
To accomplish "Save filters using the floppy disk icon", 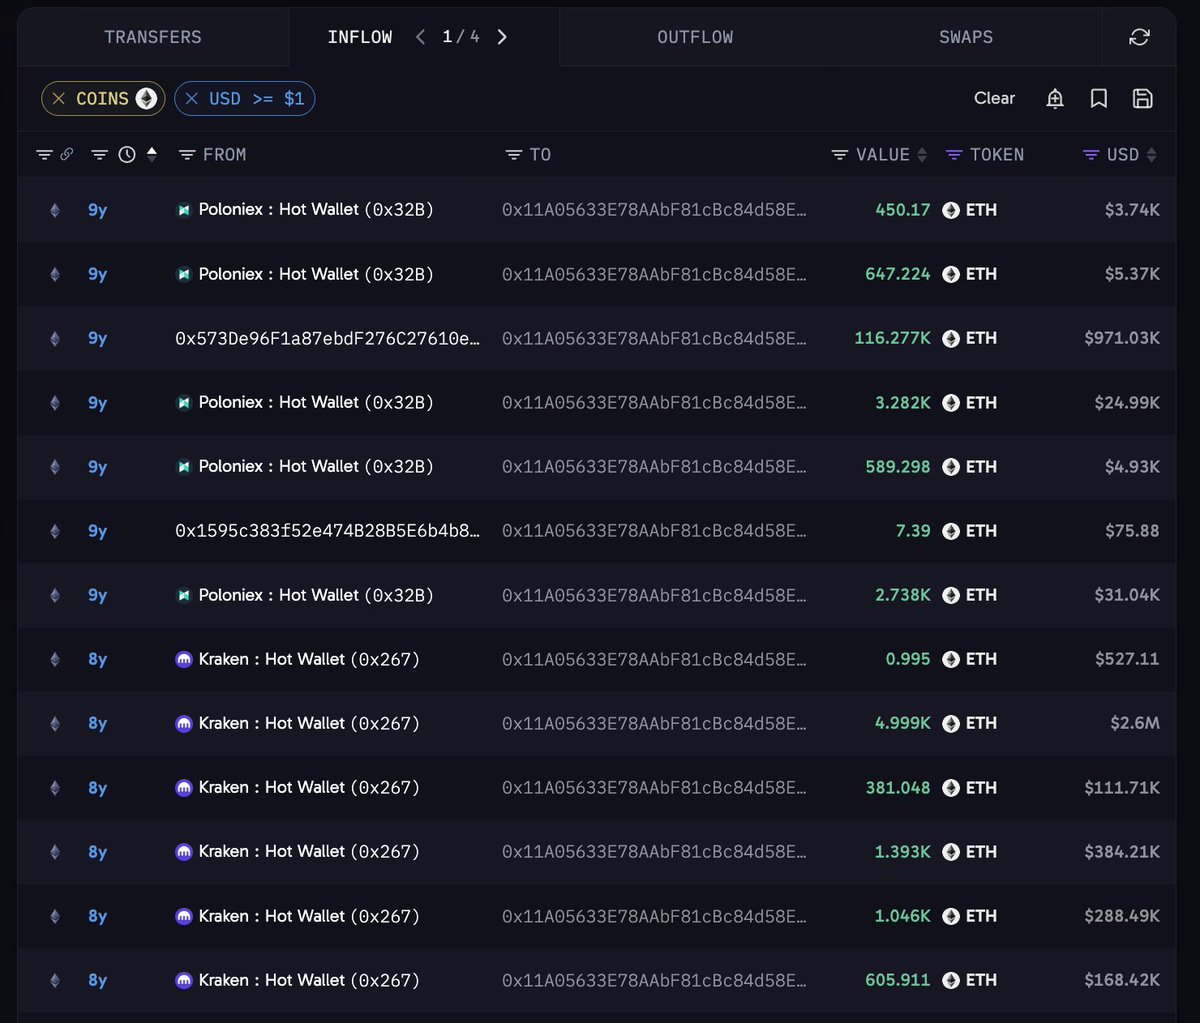I will pos(1143,98).
